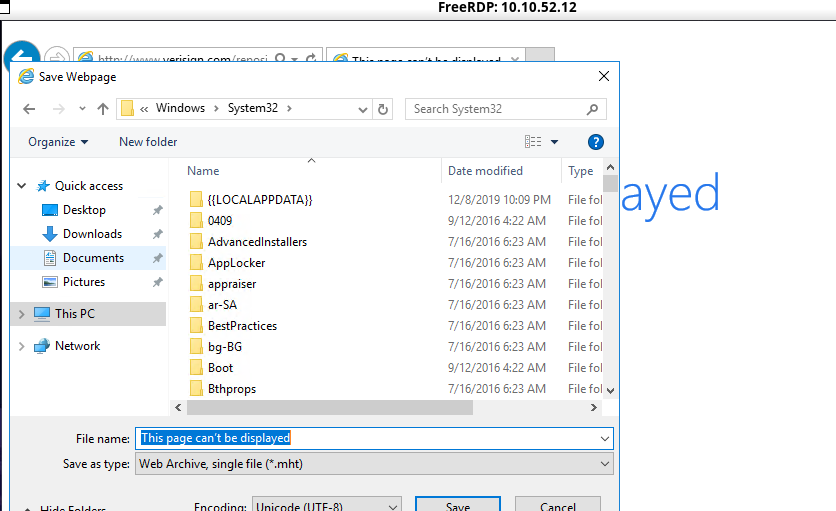Select Network in the navigation pane
This screenshot has width=836, height=511.
point(77,346)
